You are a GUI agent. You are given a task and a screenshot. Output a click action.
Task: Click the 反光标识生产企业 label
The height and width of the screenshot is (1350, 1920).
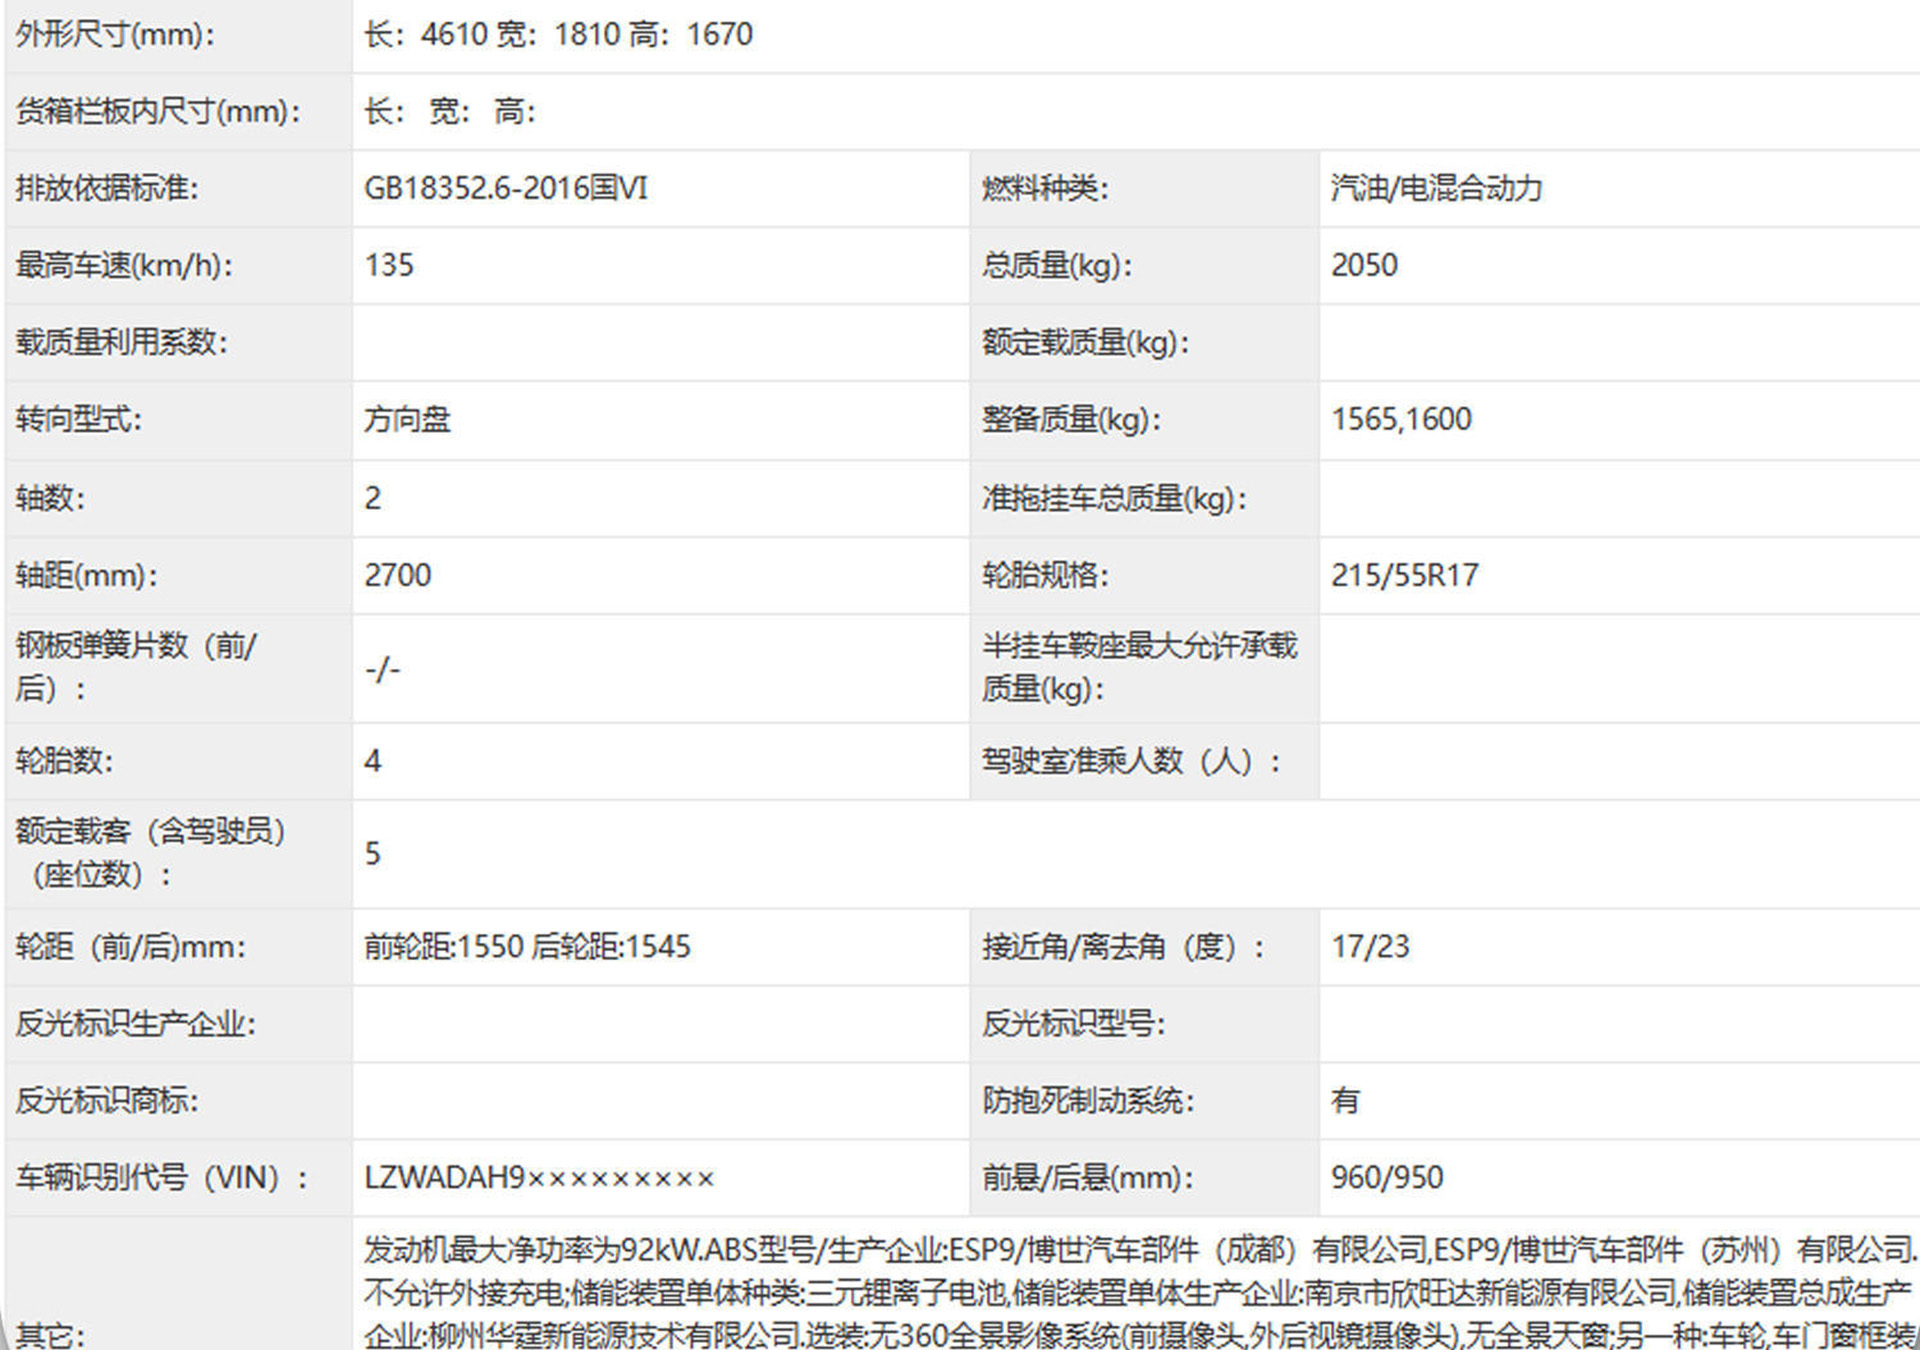coord(136,1023)
